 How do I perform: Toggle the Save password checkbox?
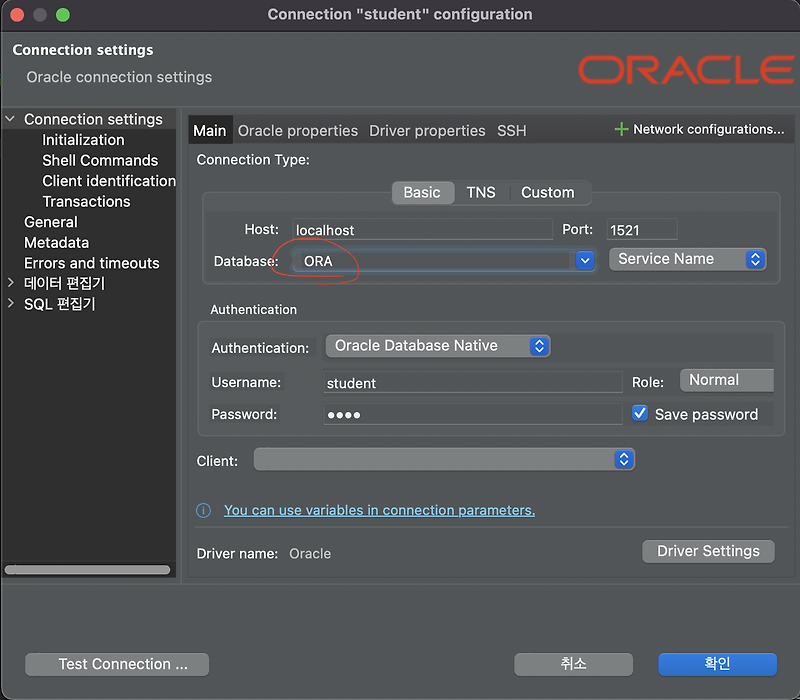[x=640, y=413]
